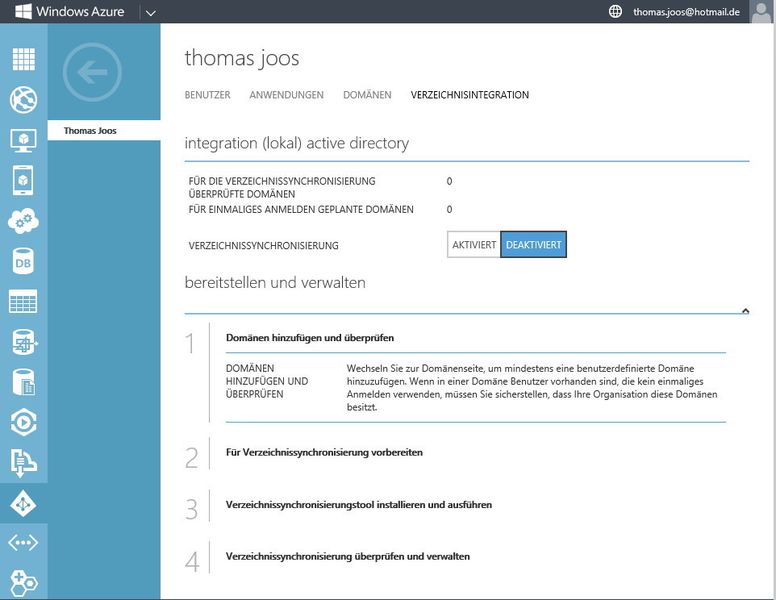Screen dimensions: 776x600
Task: Open Mobile Services phone icon in sidebar
Action: 23,180
